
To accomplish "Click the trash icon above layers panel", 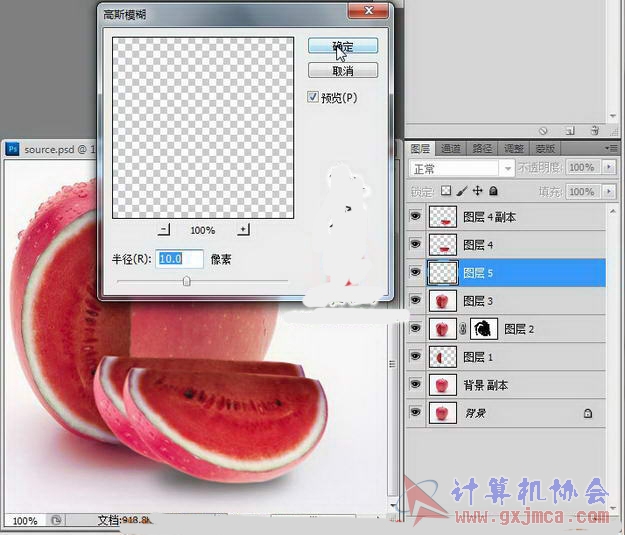I will pos(594,130).
